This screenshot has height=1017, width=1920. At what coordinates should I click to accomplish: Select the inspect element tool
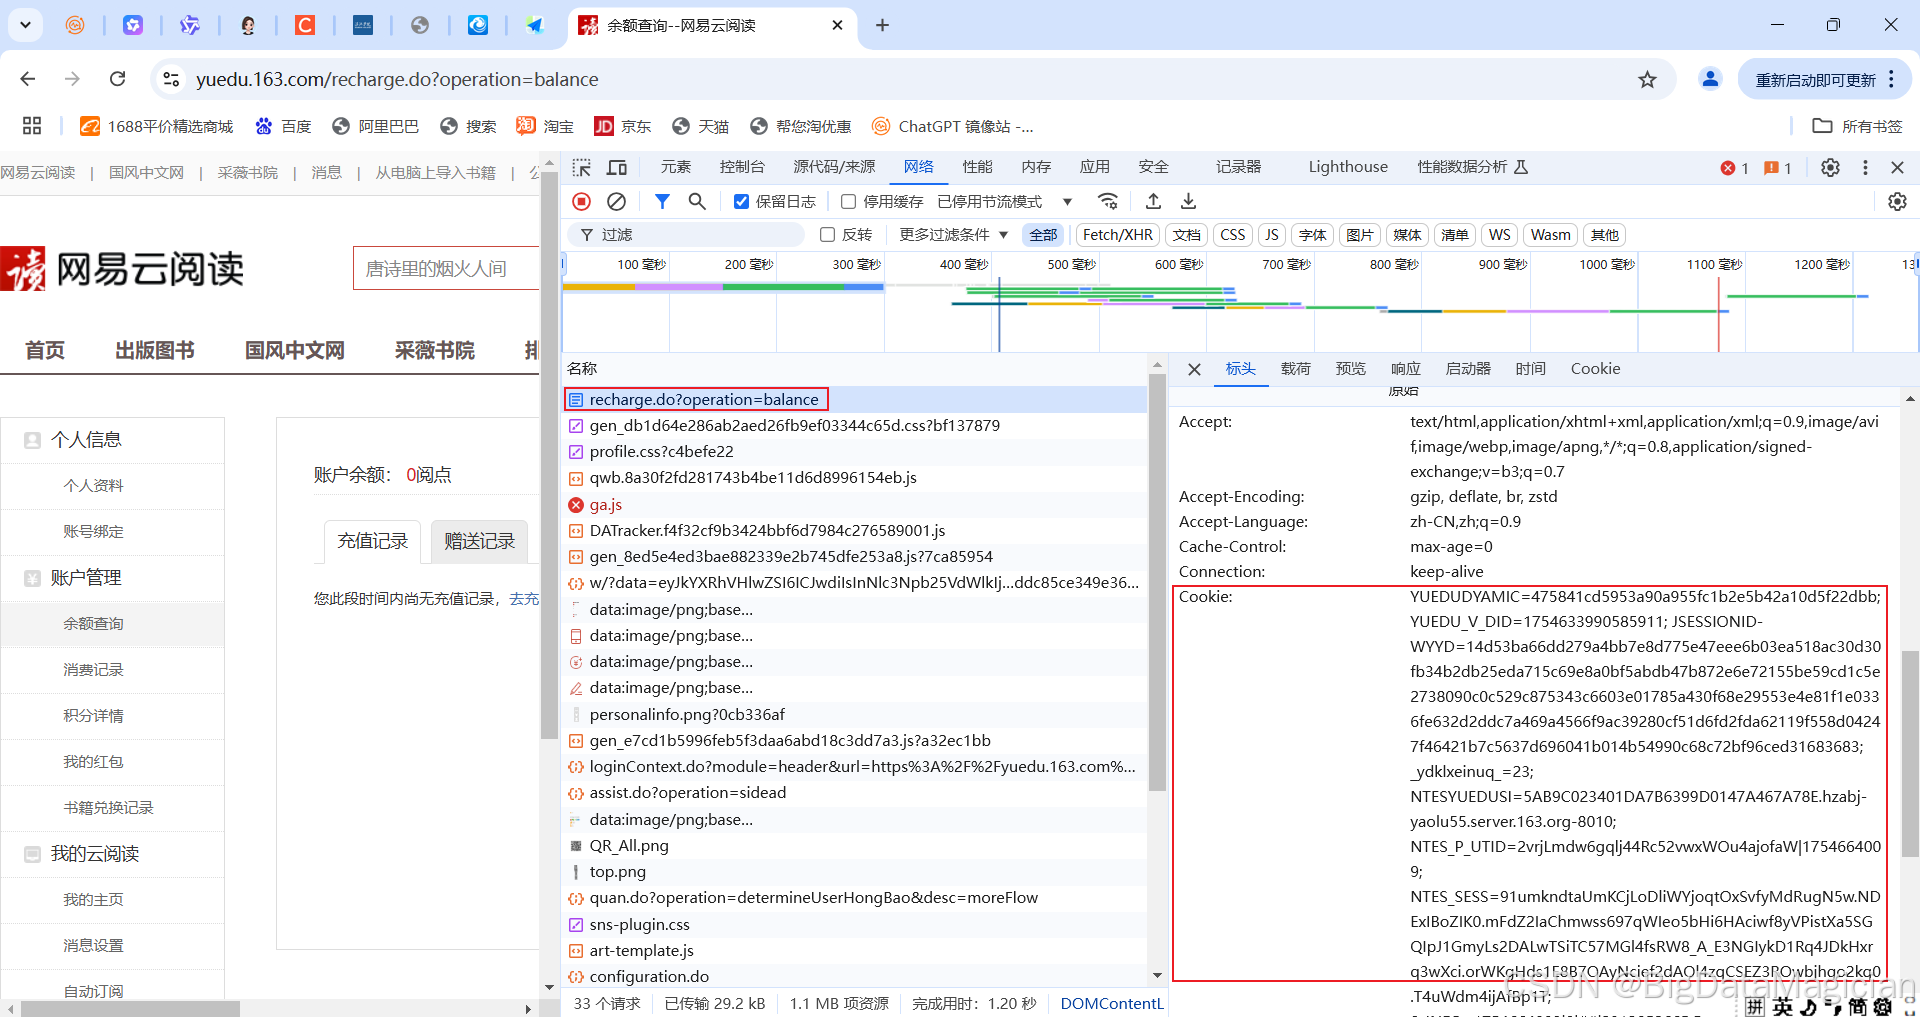[582, 167]
